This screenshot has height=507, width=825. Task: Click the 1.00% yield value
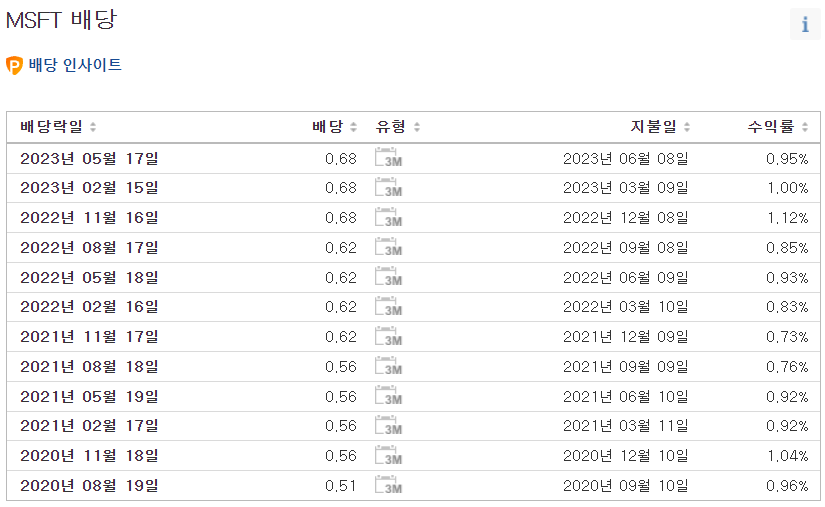click(x=788, y=188)
